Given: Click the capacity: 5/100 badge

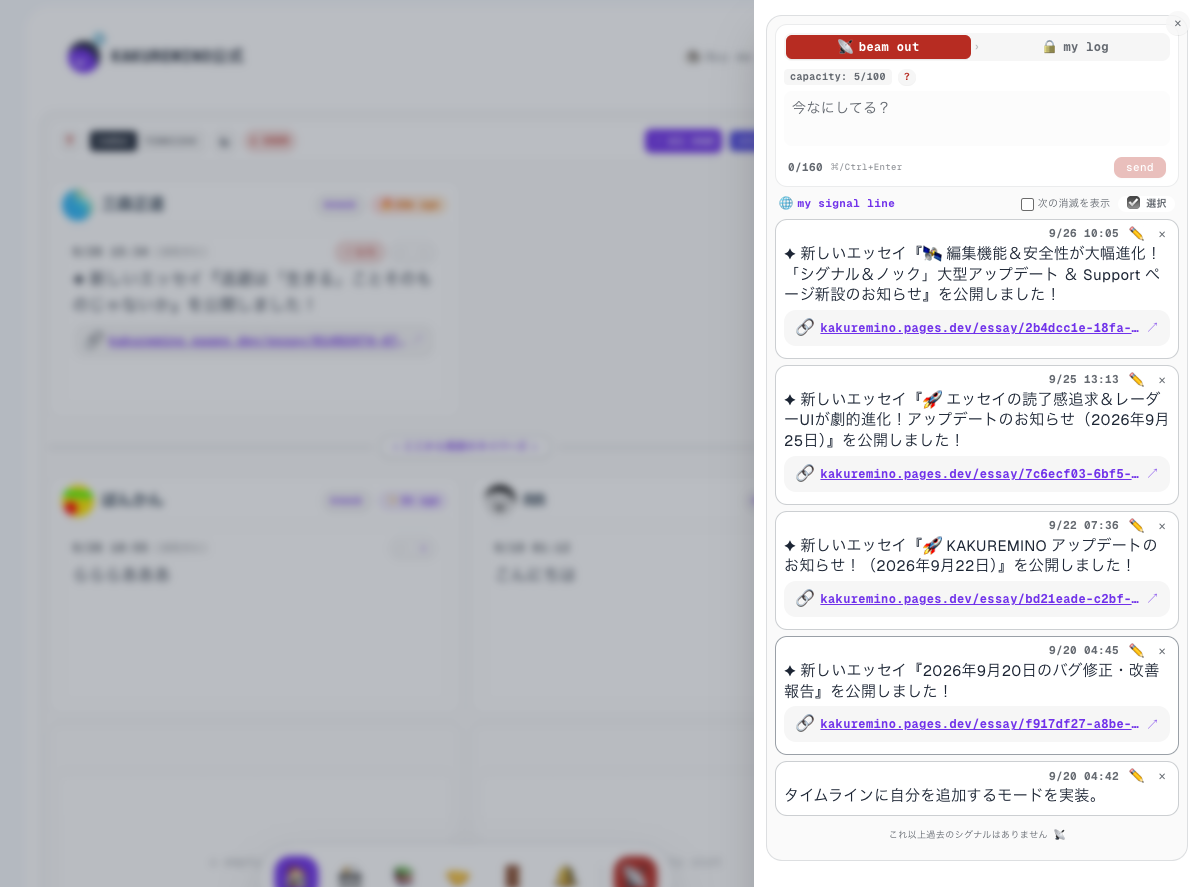Looking at the screenshot, I should click(x=837, y=76).
